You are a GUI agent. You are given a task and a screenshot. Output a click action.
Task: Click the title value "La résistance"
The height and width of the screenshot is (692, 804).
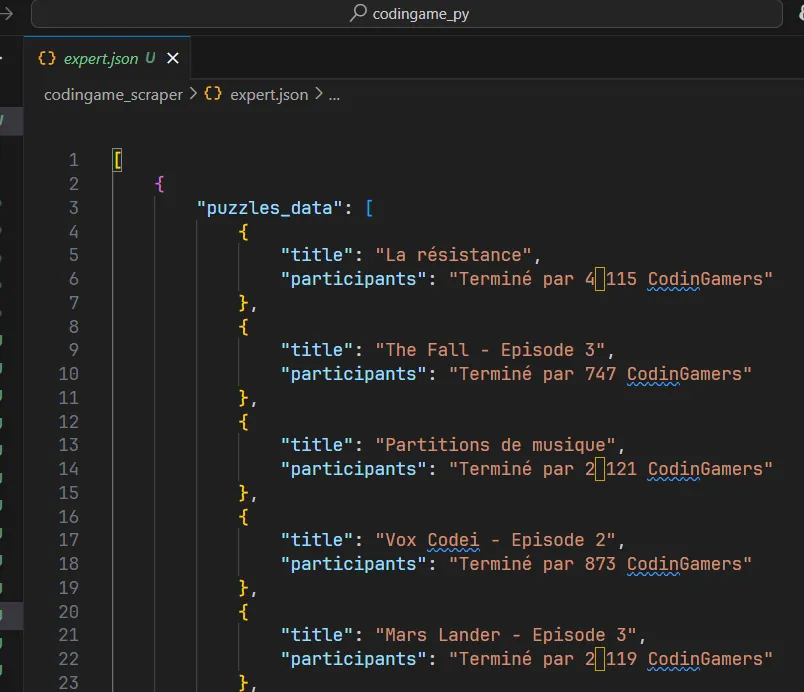click(x=453, y=255)
